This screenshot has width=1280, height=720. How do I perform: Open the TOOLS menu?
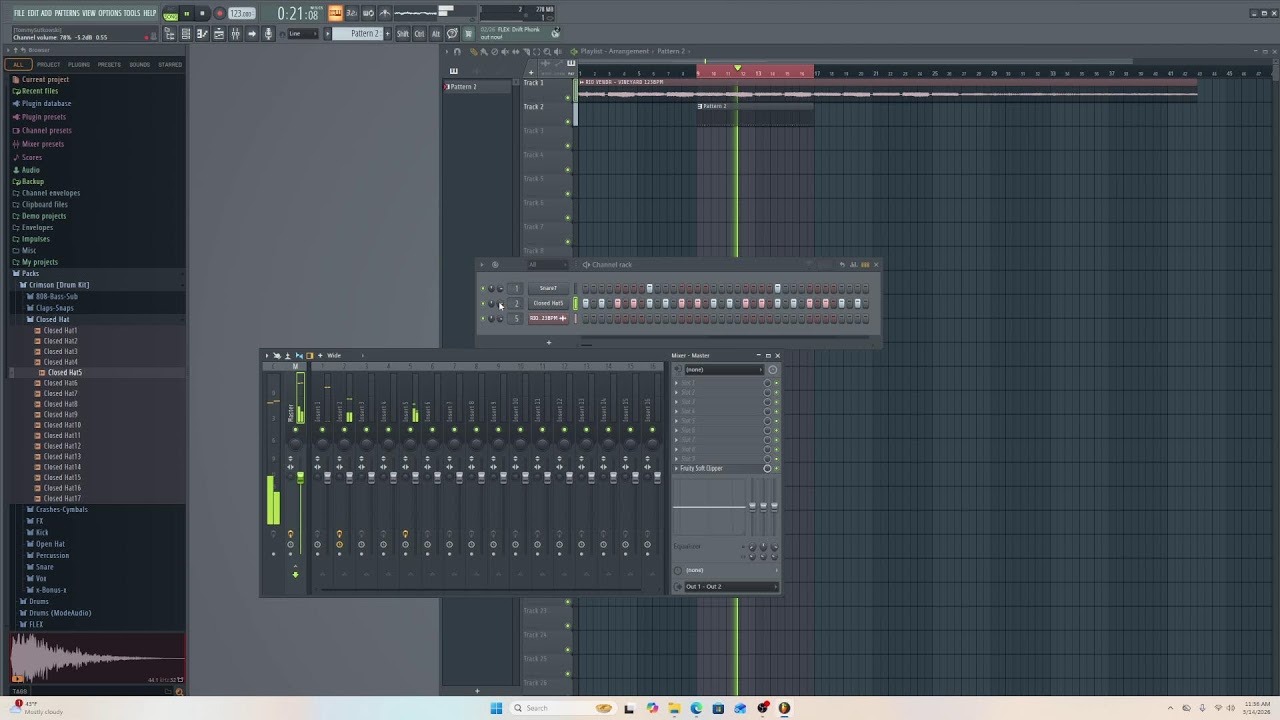(x=132, y=13)
